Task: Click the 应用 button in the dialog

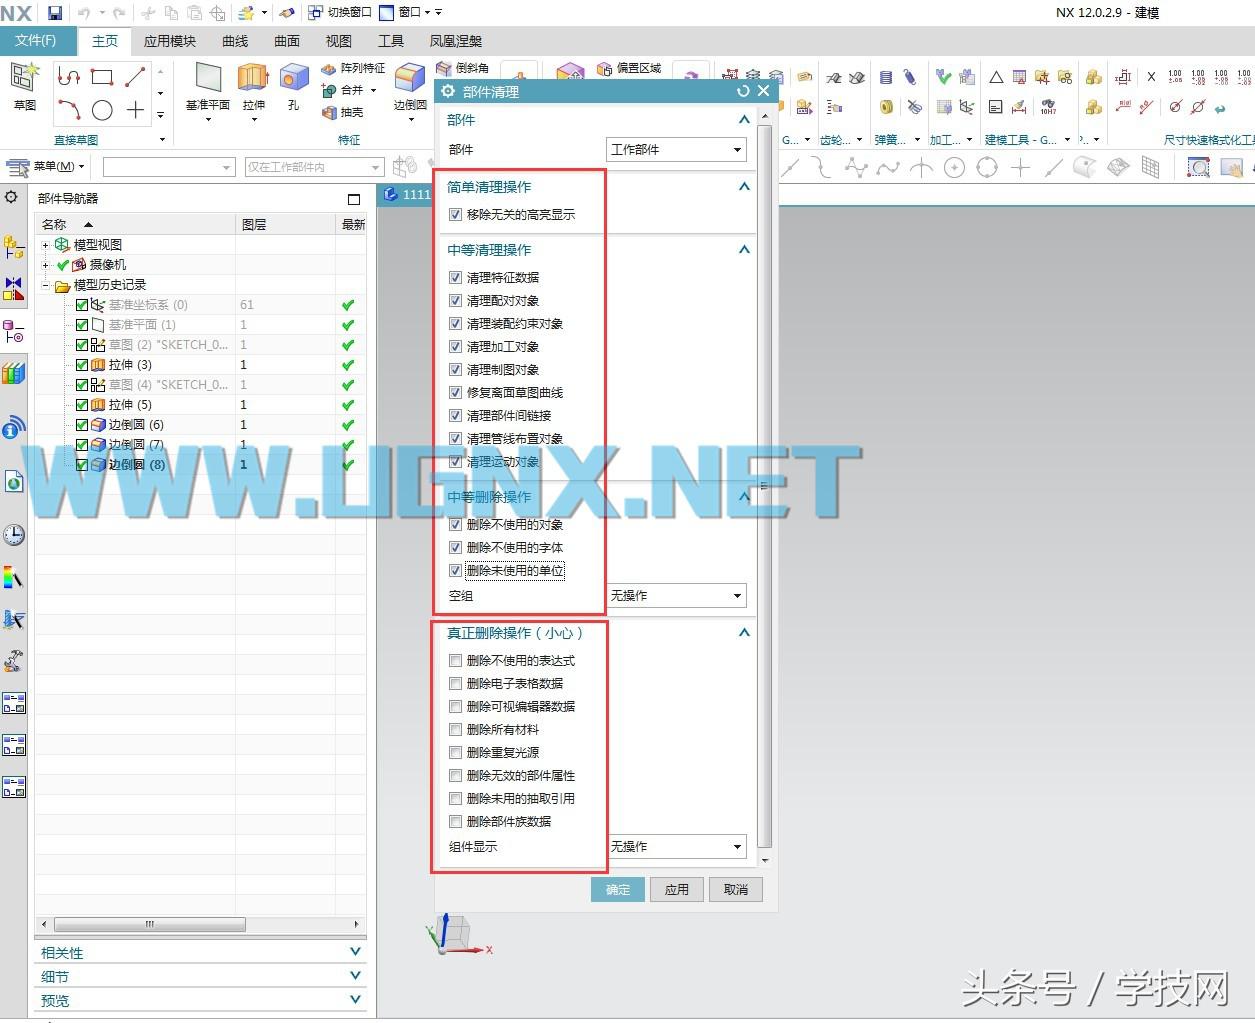Action: pyautogui.click(x=677, y=889)
